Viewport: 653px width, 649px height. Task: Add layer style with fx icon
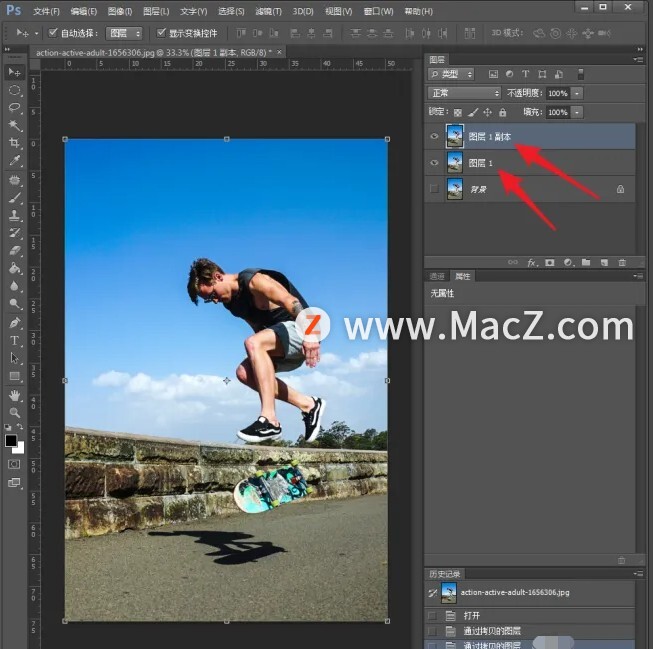533,262
